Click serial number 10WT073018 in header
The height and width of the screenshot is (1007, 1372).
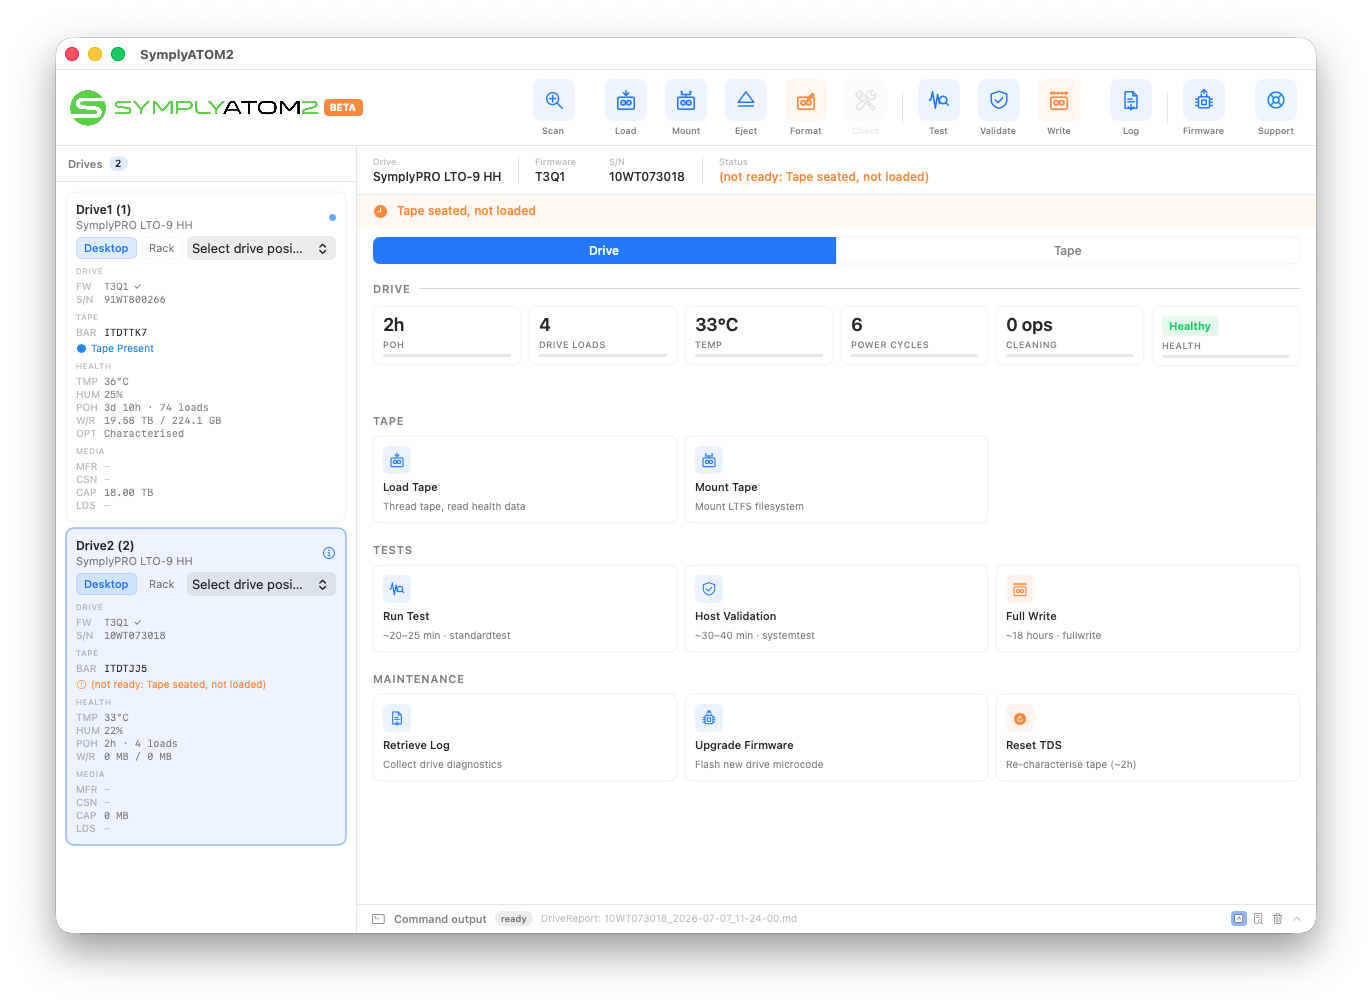tap(647, 177)
